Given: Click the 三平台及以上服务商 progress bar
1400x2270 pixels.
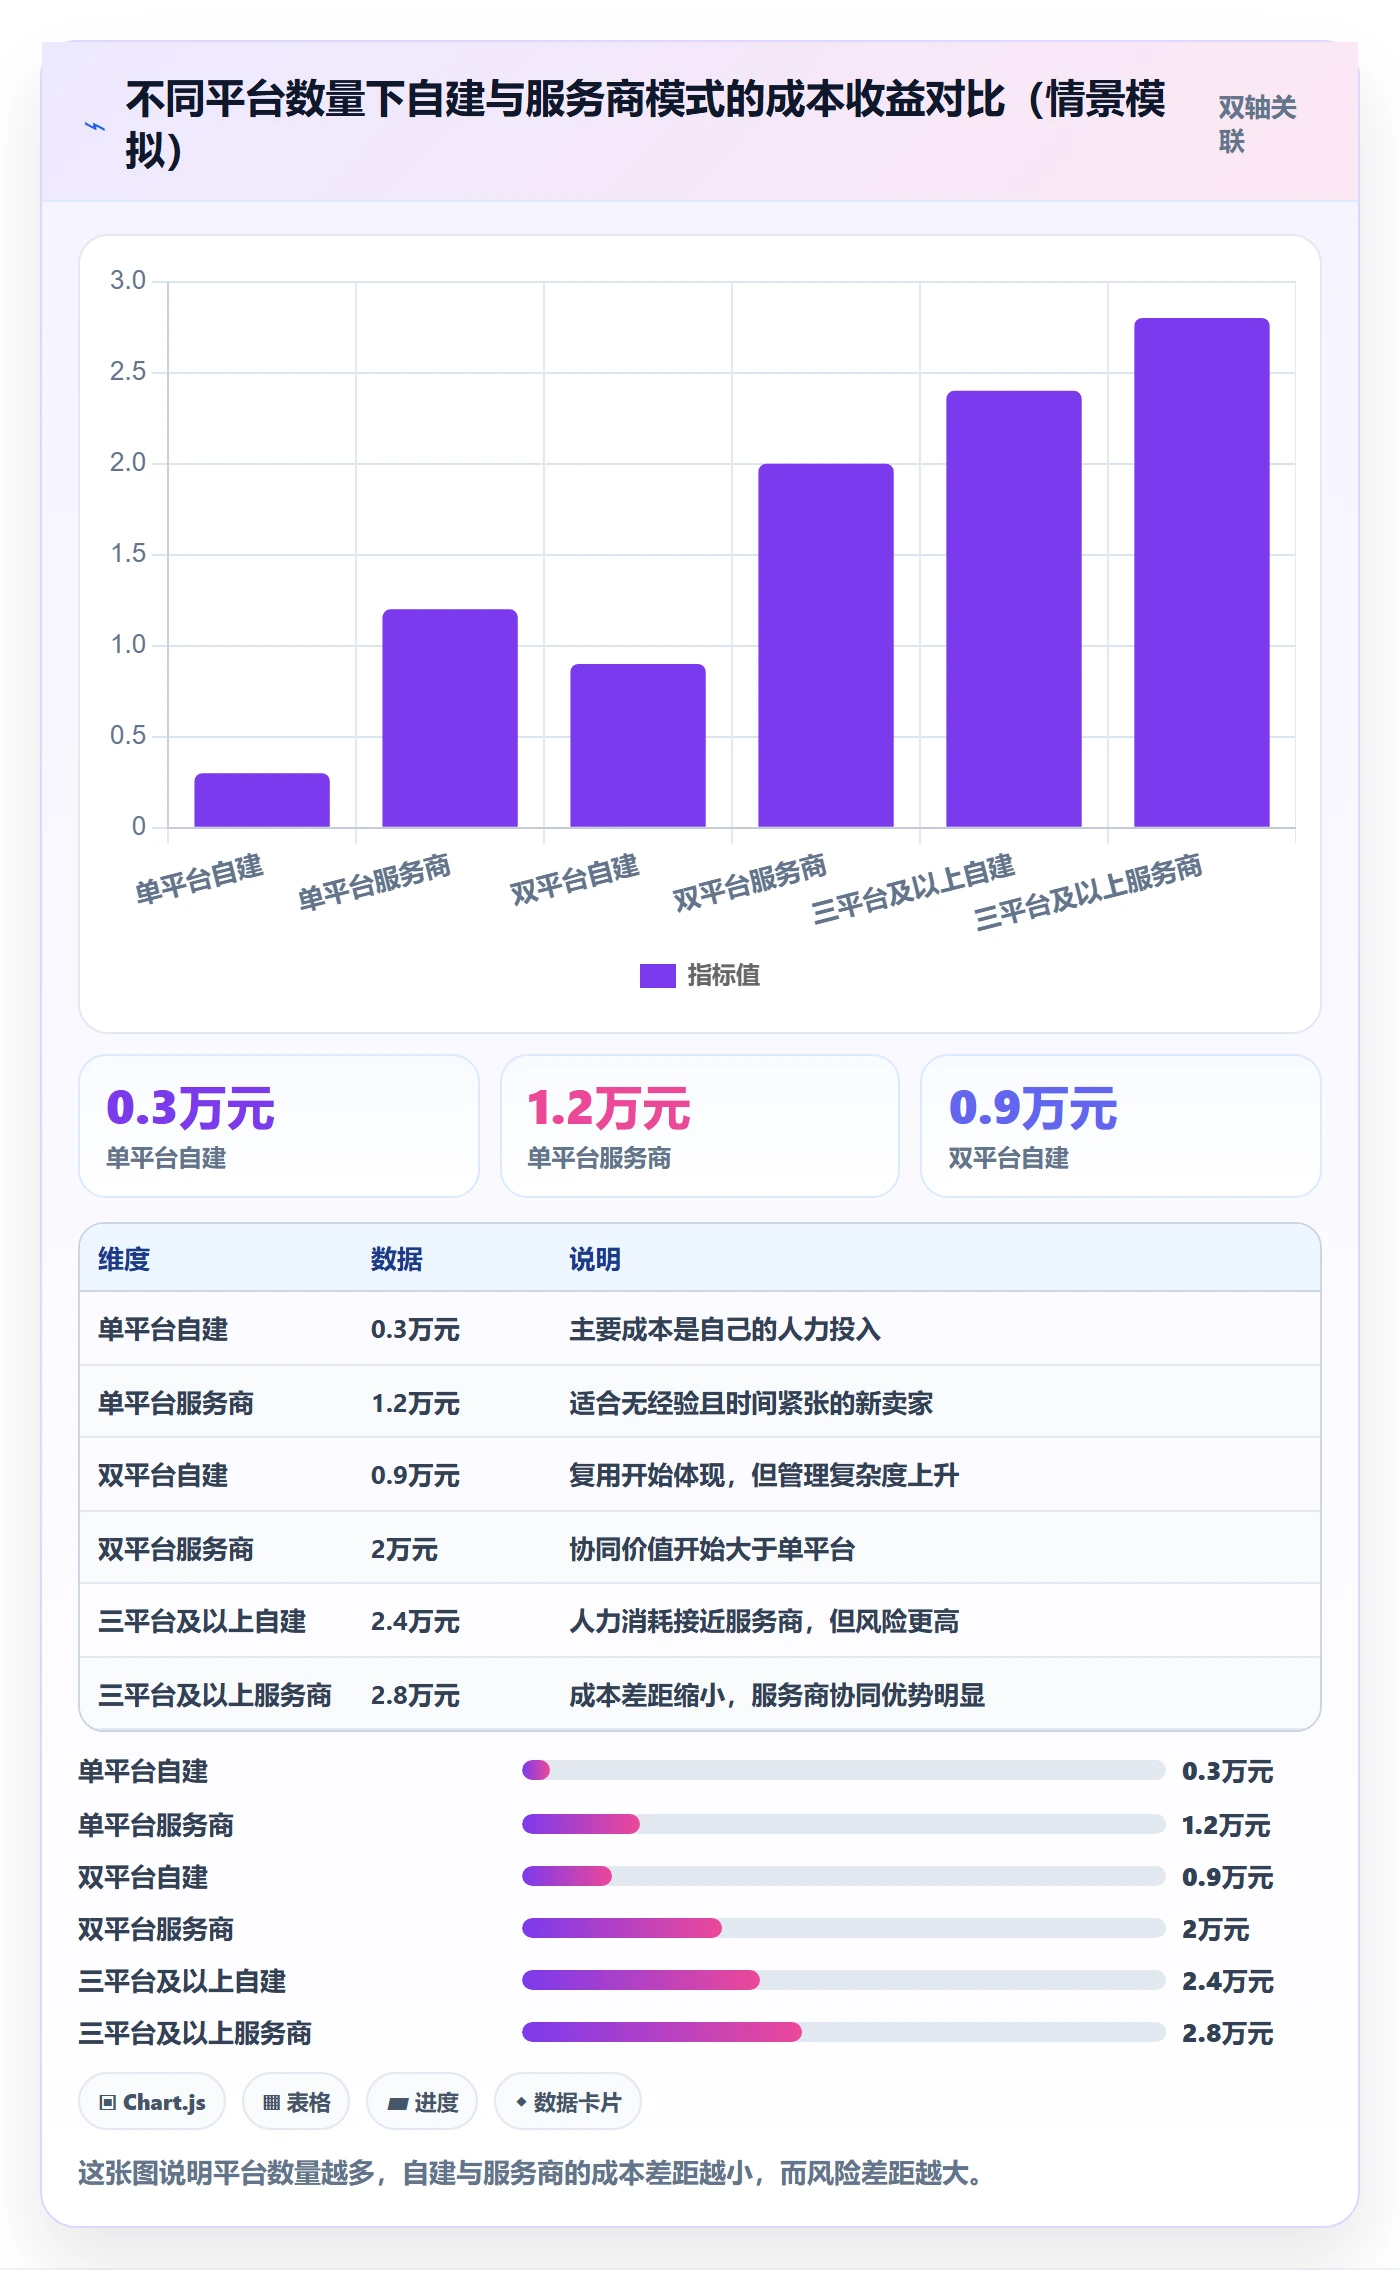Looking at the screenshot, I should click(x=843, y=2032).
